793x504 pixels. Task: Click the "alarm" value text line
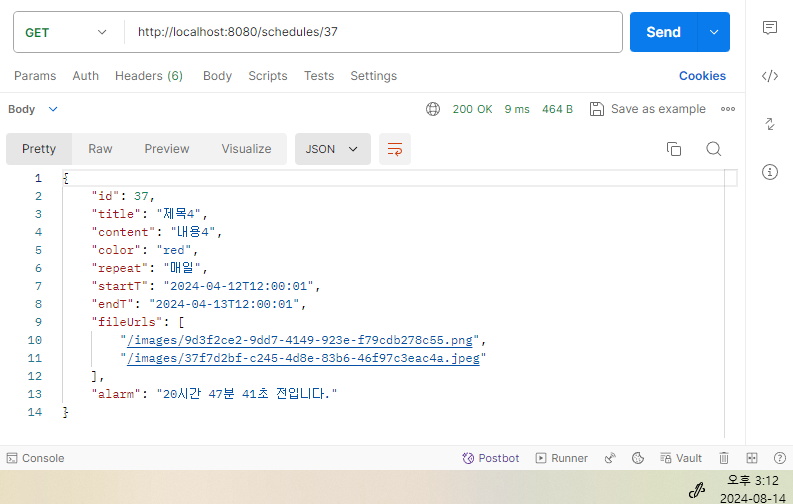click(247, 394)
